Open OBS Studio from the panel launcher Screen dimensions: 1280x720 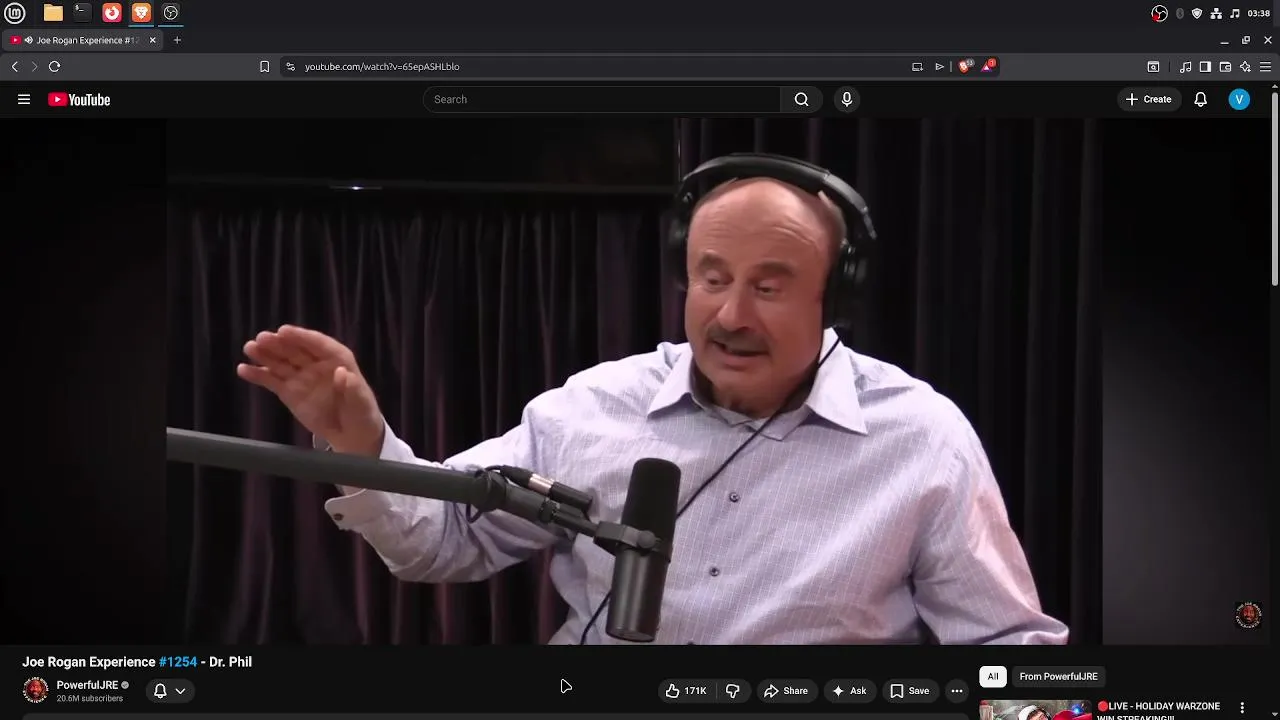[171, 13]
